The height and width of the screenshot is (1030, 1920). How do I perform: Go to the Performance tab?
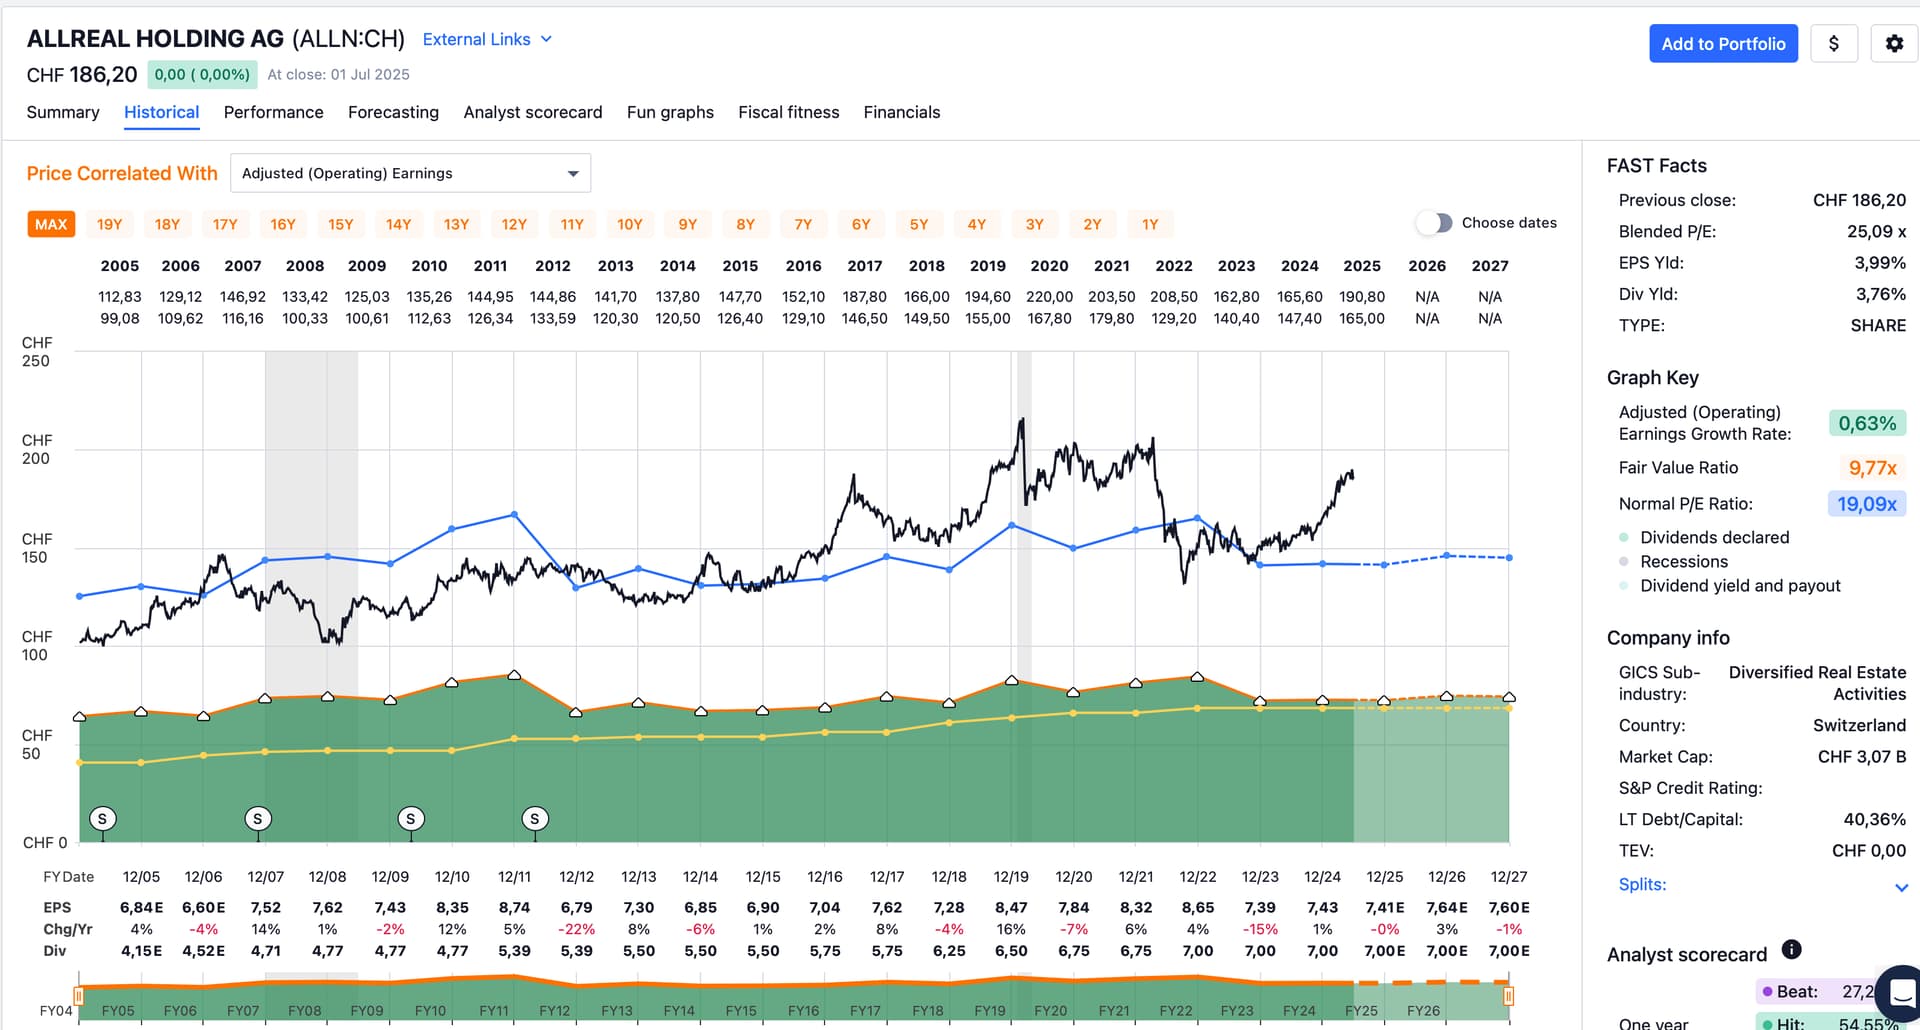pyautogui.click(x=273, y=112)
